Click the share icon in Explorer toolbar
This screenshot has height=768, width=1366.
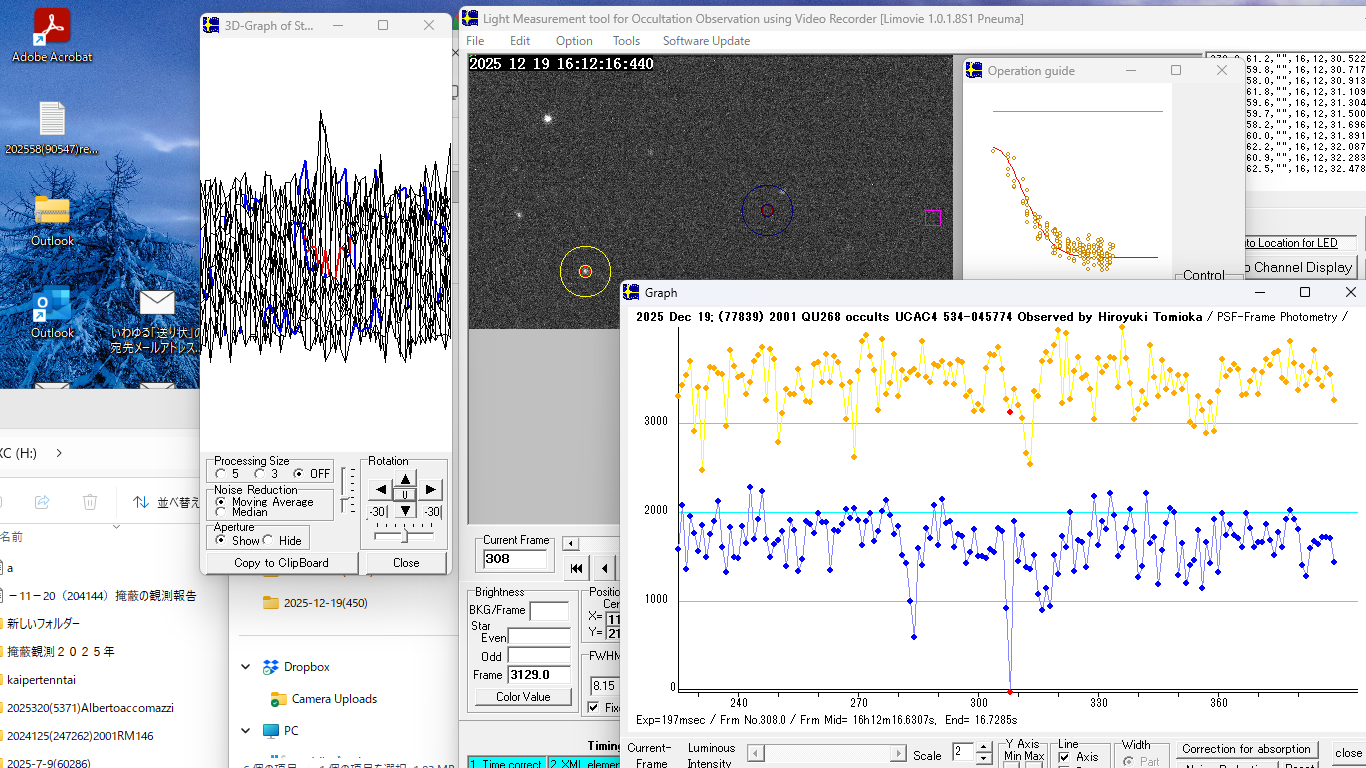coord(42,502)
